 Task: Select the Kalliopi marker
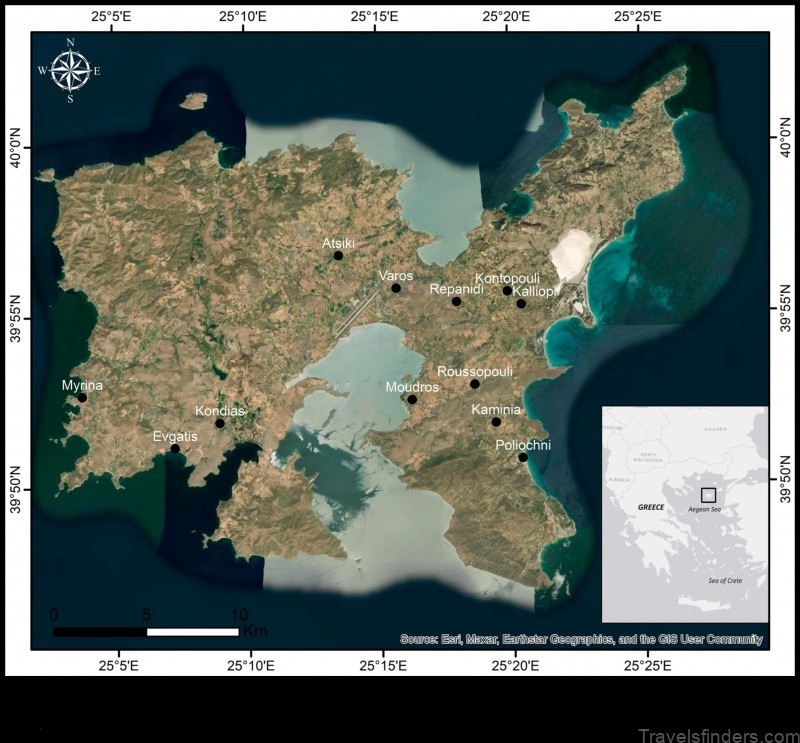pyautogui.click(x=521, y=303)
